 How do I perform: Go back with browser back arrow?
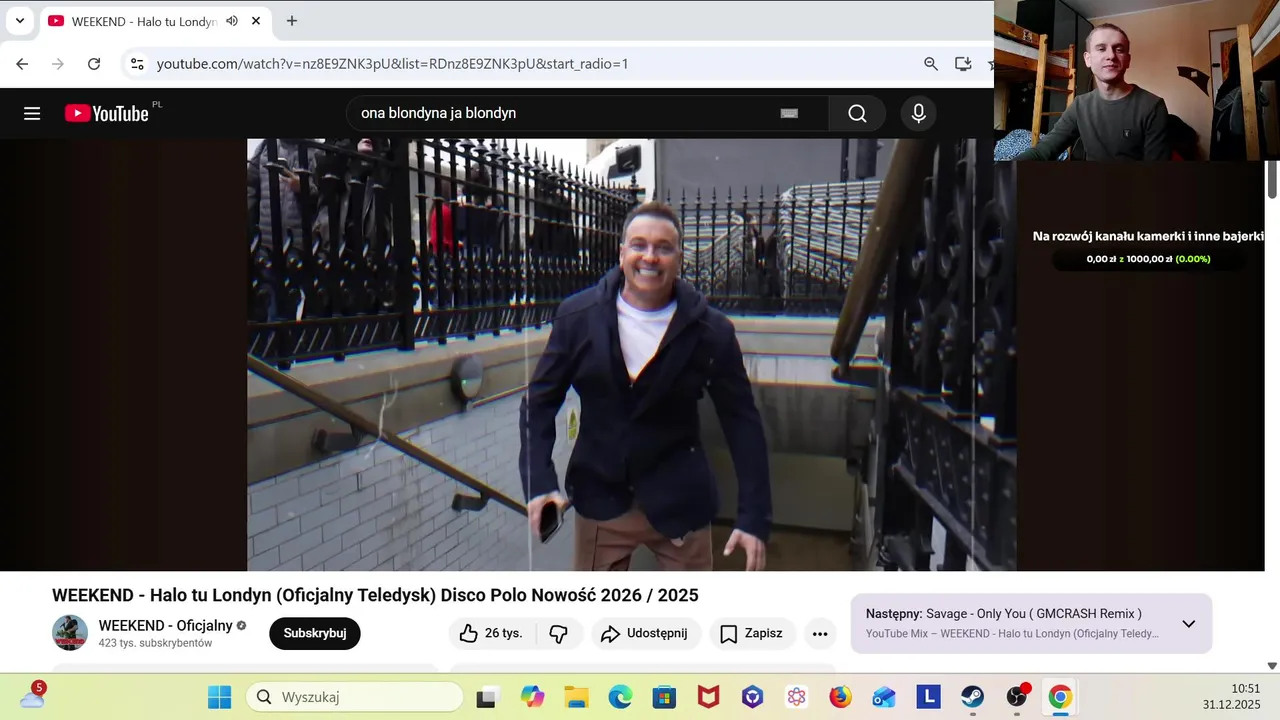tap(22, 63)
